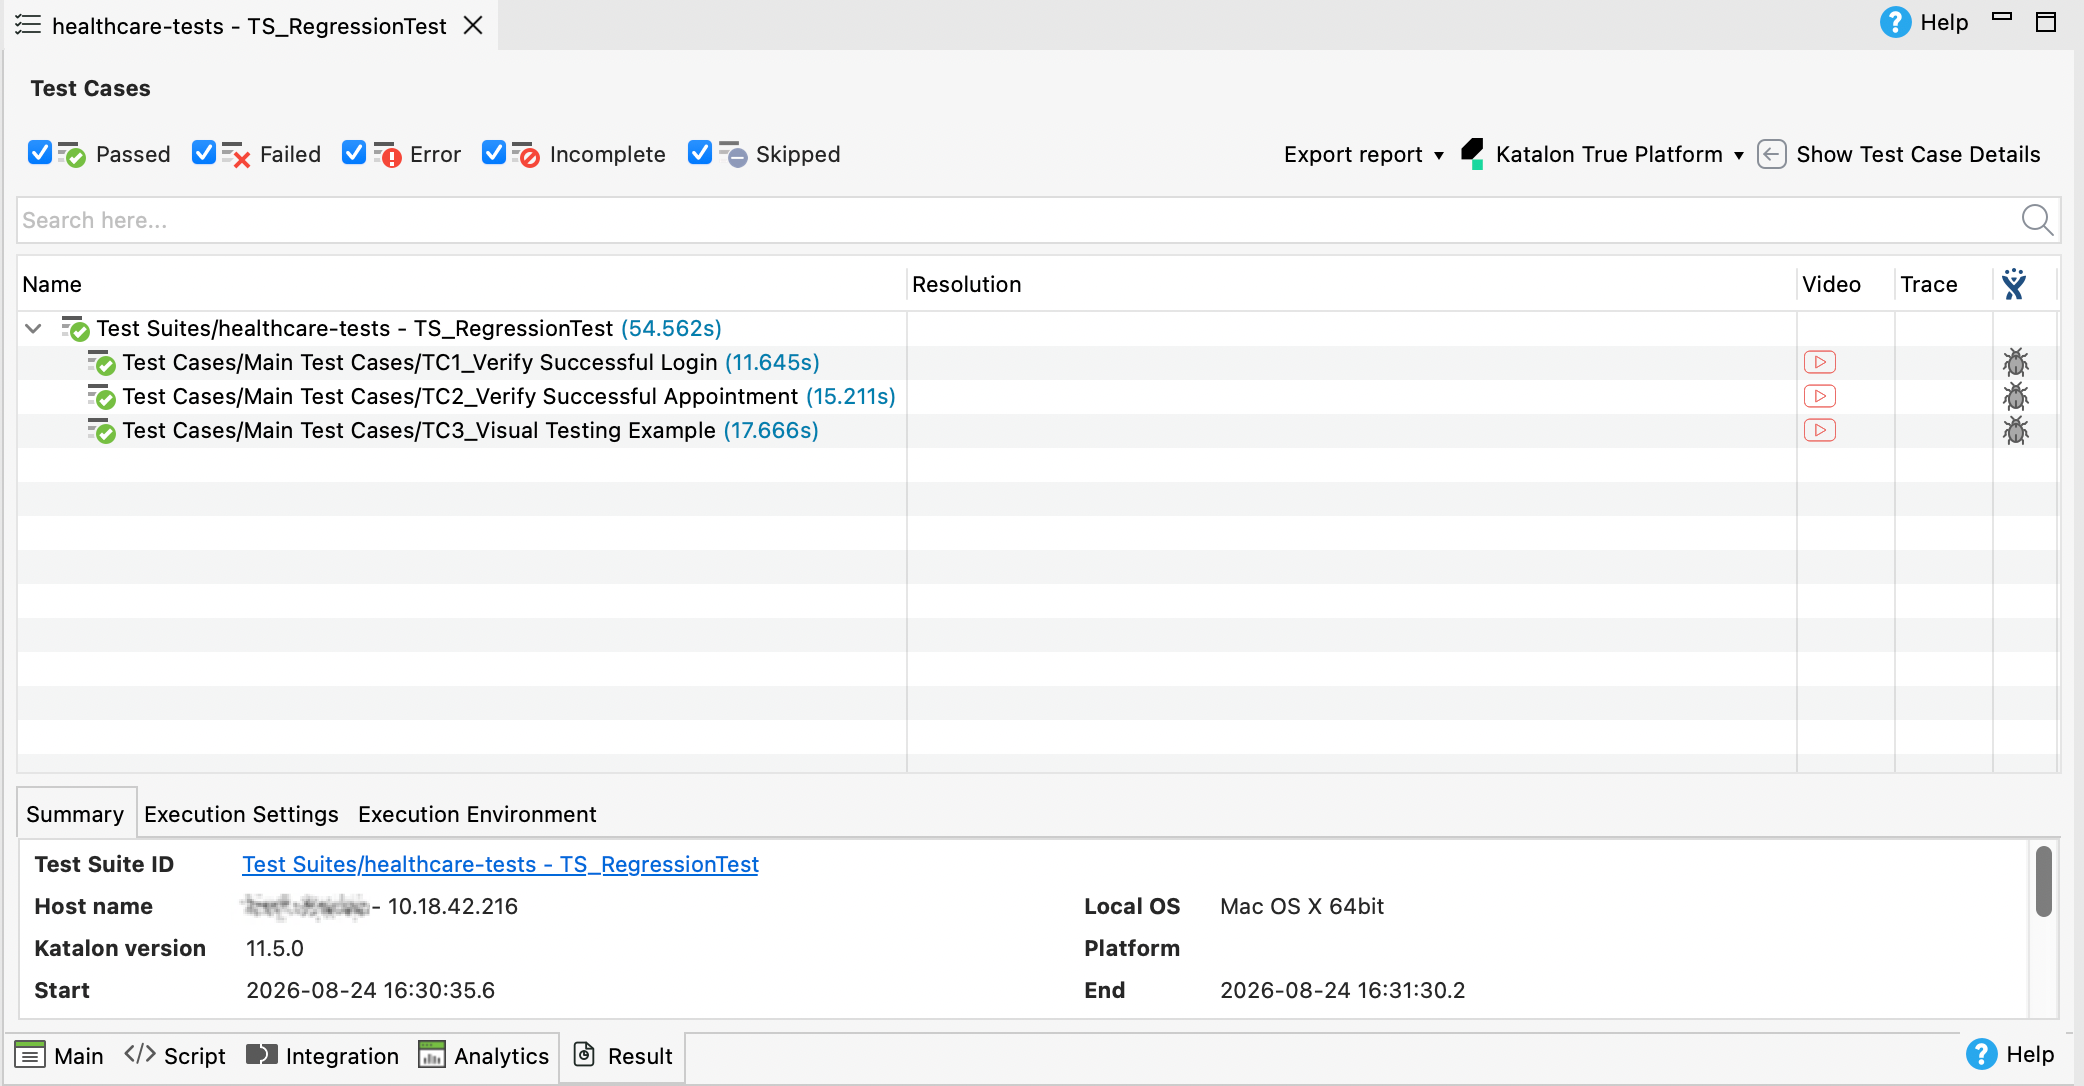Click the Failed filter status icon
This screenshot has width=2084, height=1086.
(x=236, y=154)
